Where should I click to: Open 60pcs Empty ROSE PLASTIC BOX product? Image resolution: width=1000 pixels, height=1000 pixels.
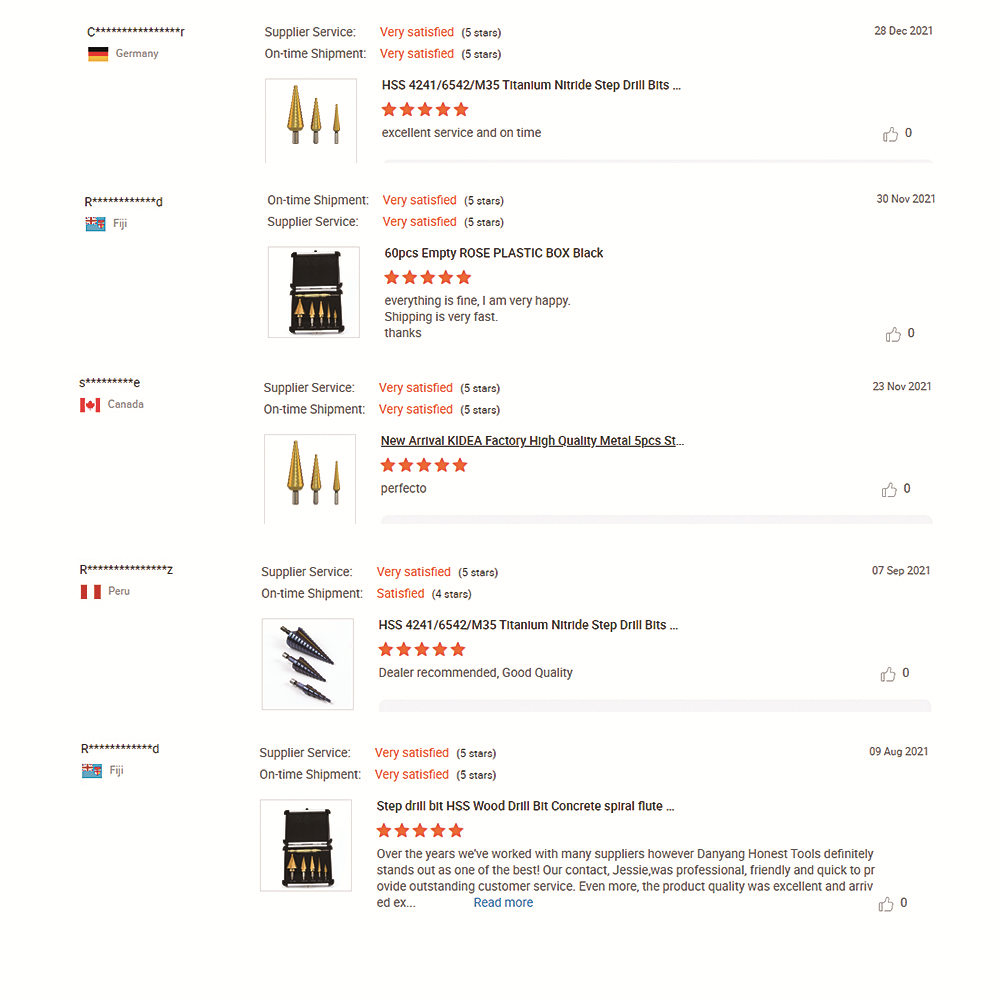pyautogui.click(x=494, y=253)
